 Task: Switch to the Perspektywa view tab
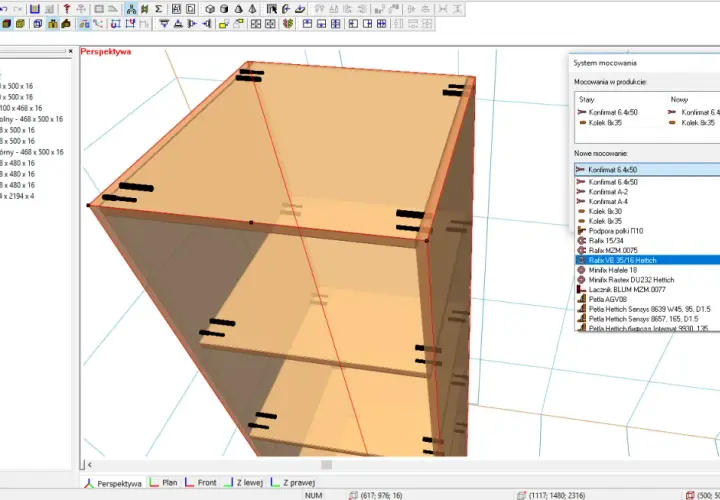coord(113,483)
